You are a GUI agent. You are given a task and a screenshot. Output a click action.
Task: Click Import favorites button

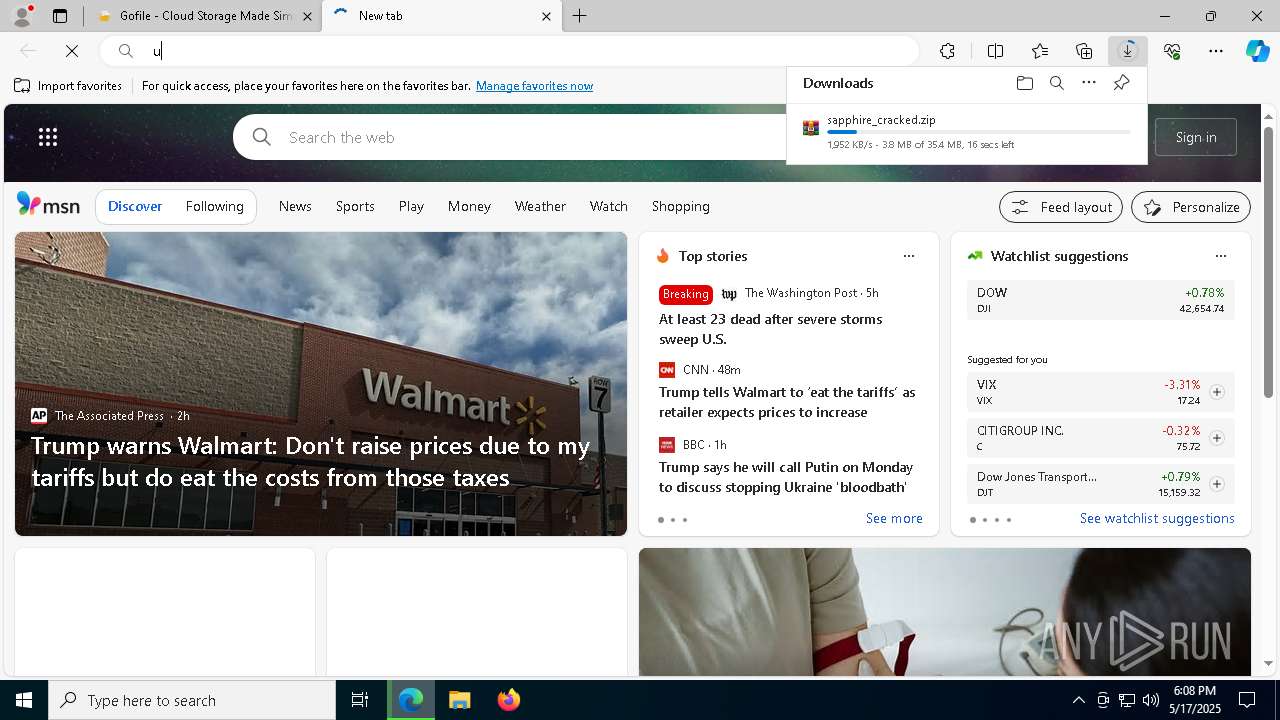68,86
